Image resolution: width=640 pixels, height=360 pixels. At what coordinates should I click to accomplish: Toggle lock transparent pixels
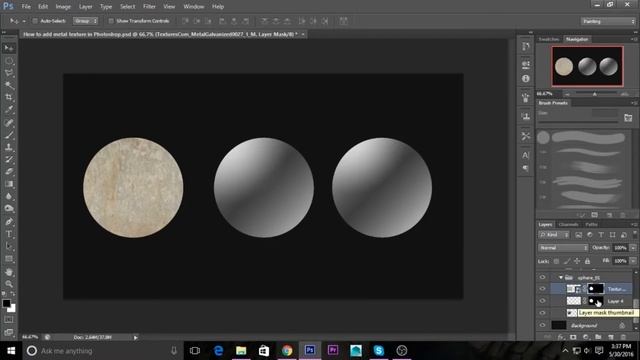[556, 261]
